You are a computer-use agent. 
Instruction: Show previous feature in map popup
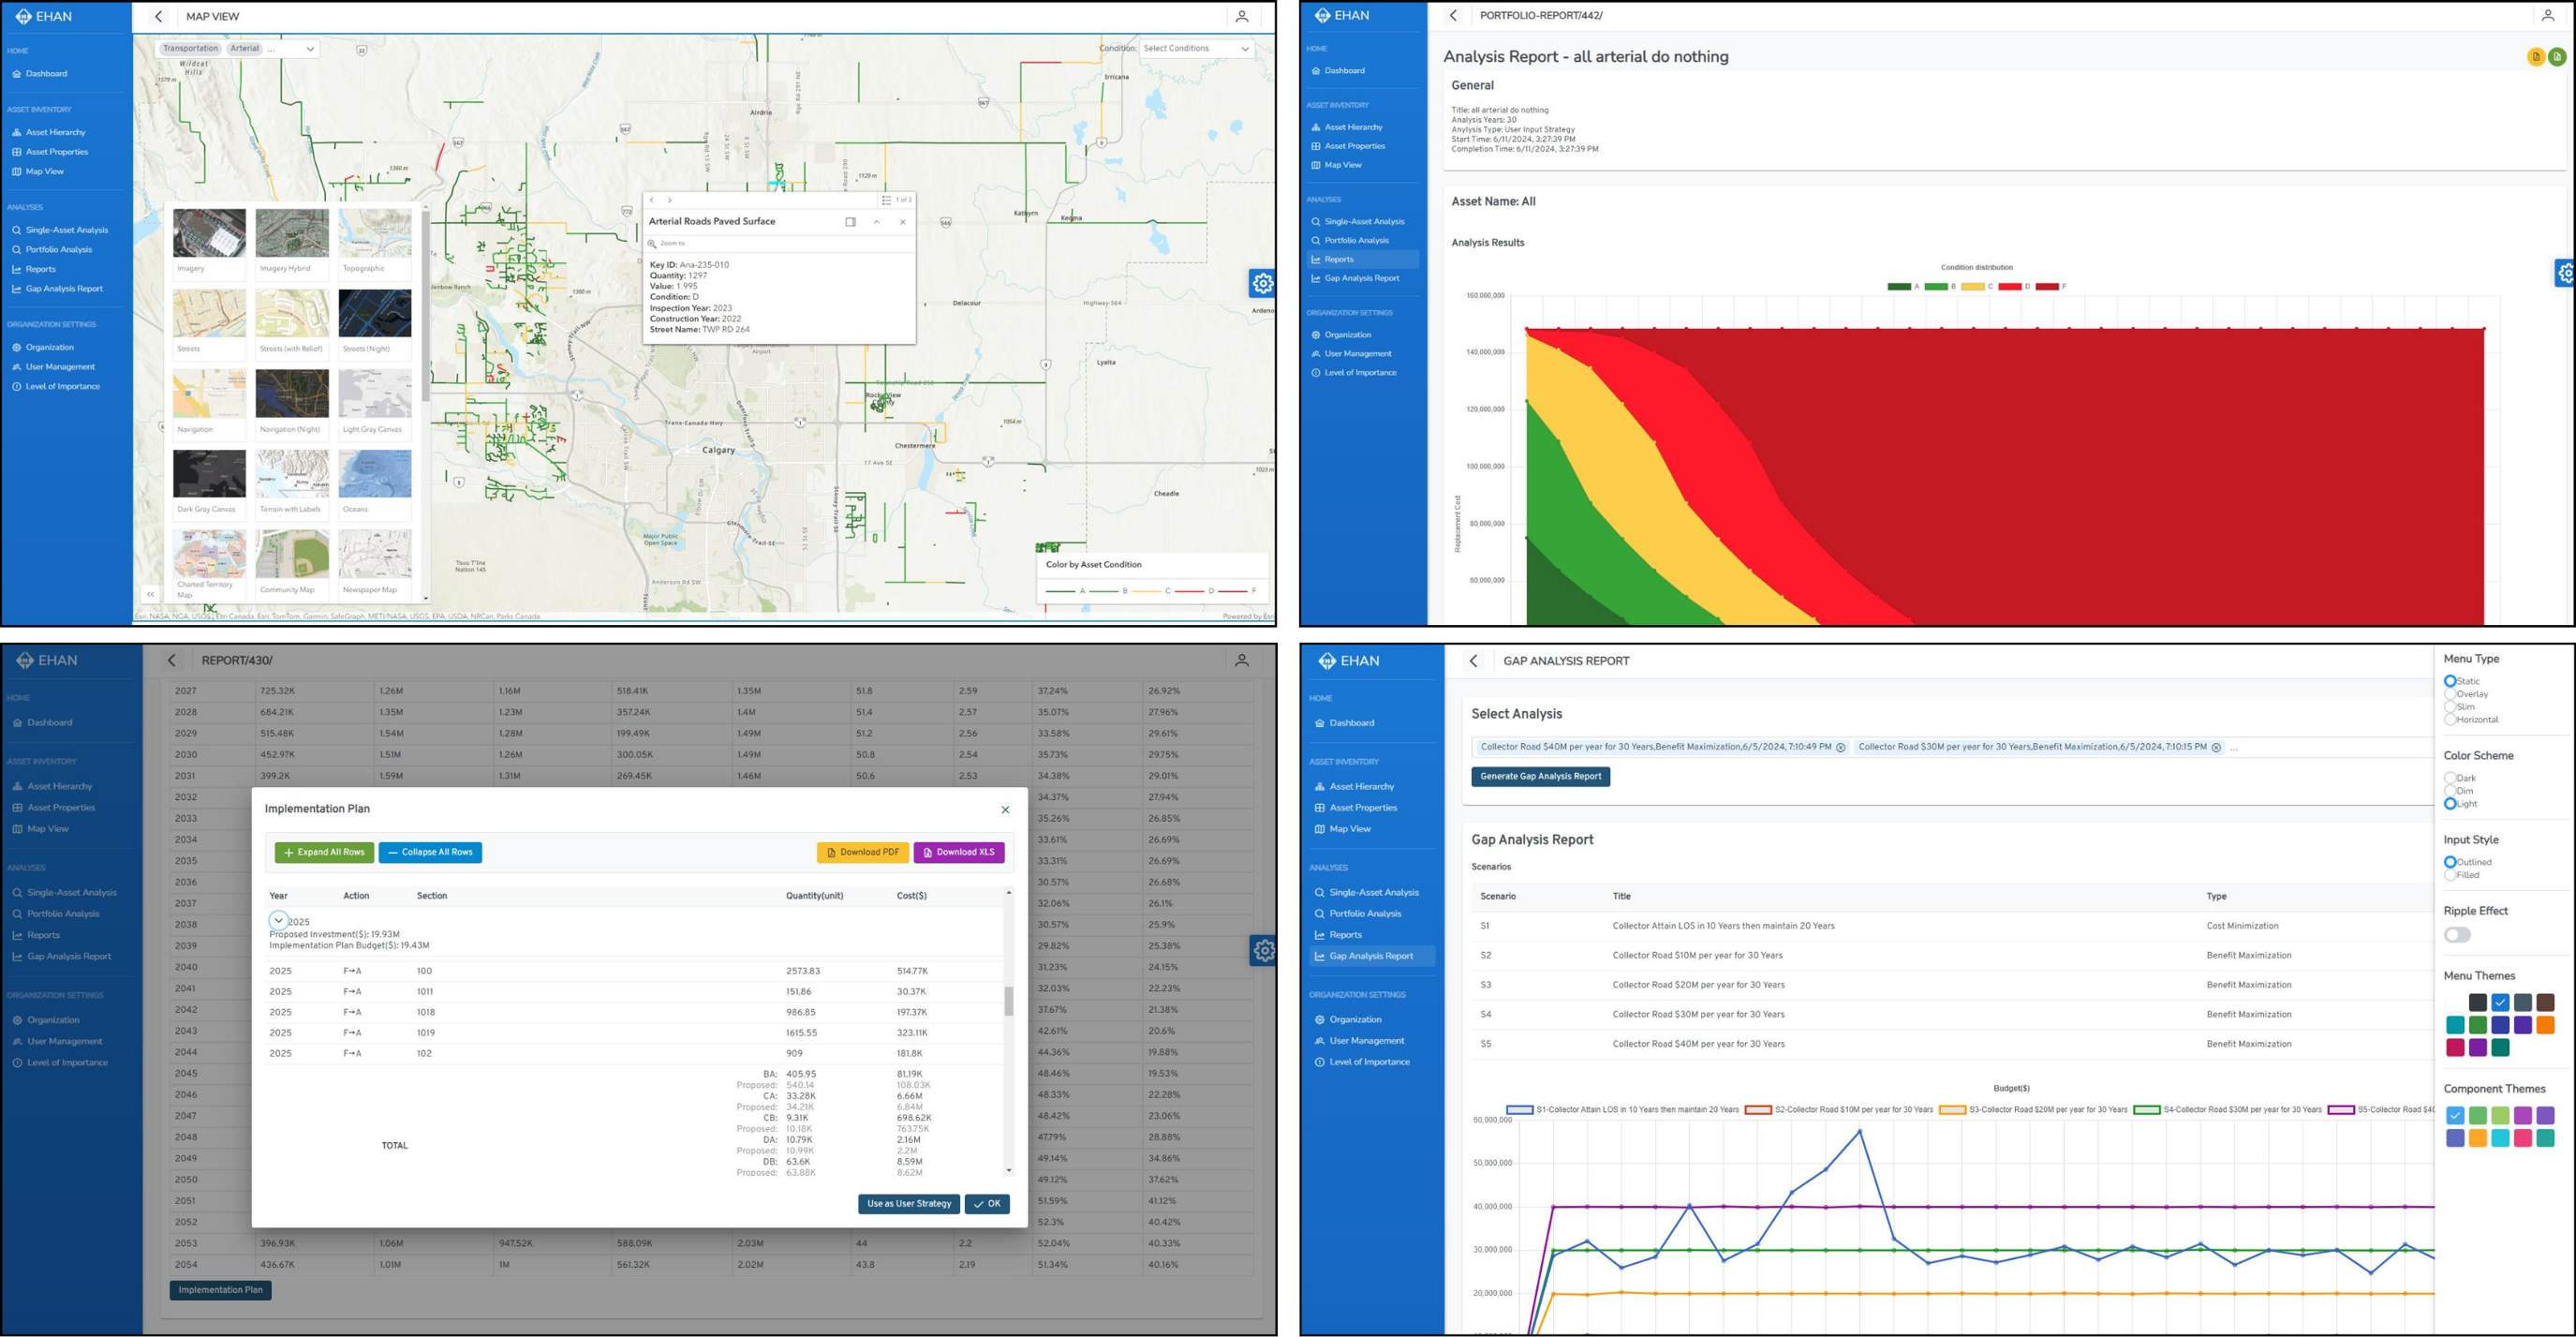click(652, 200)
